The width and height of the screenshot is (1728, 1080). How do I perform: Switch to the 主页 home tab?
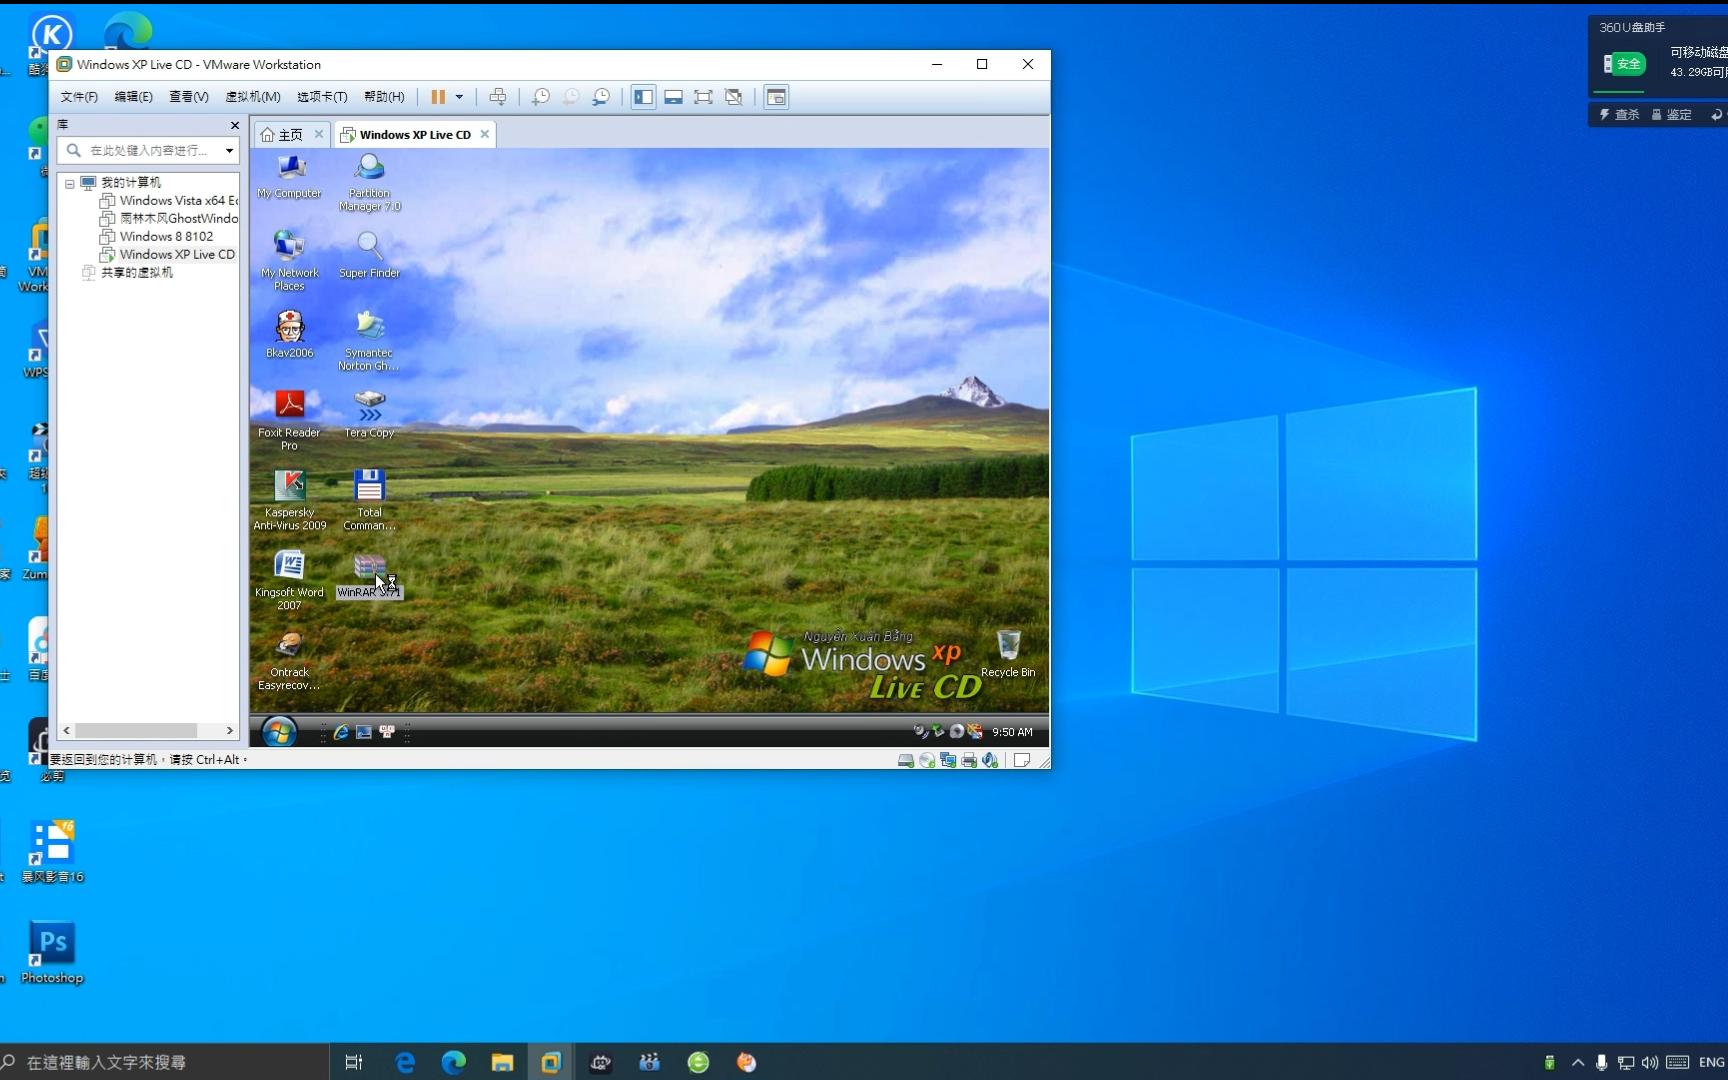(x=282, y=135)
